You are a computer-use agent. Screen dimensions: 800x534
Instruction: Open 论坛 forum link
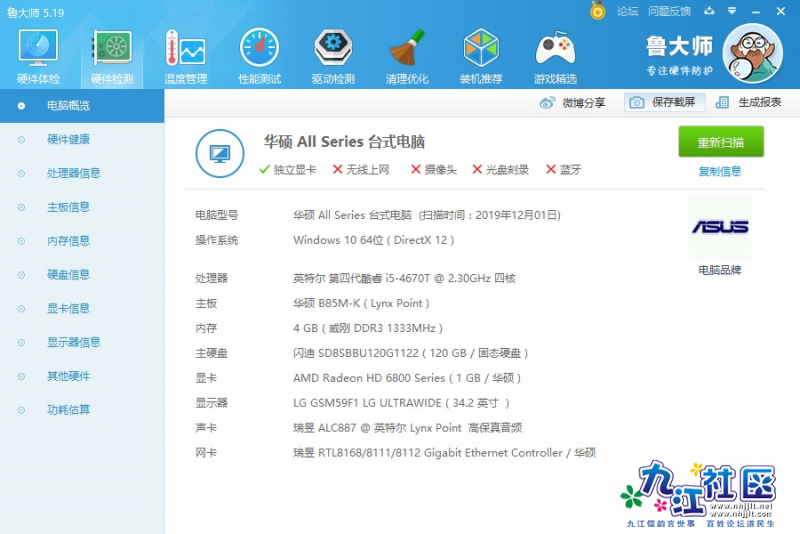[x=627, y=11]
